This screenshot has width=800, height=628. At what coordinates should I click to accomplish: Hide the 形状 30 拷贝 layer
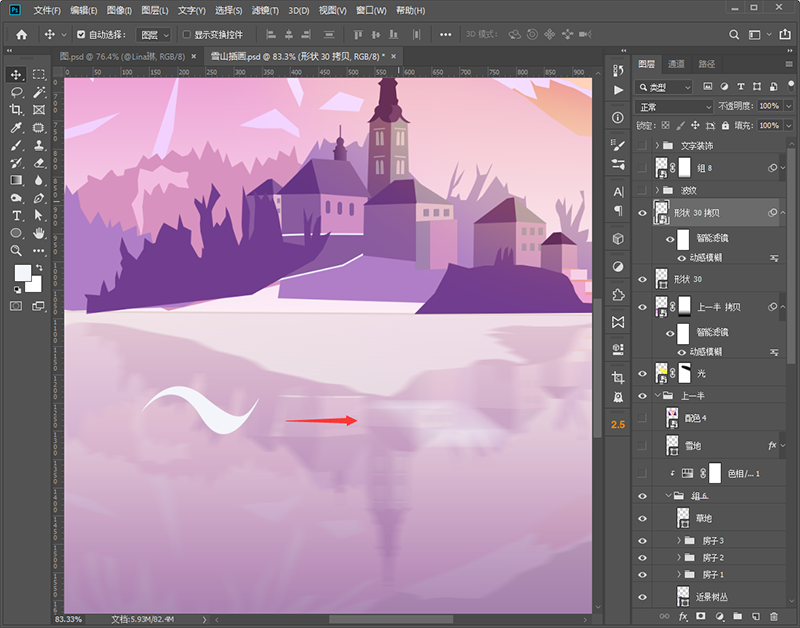click(x=643, y=212)
